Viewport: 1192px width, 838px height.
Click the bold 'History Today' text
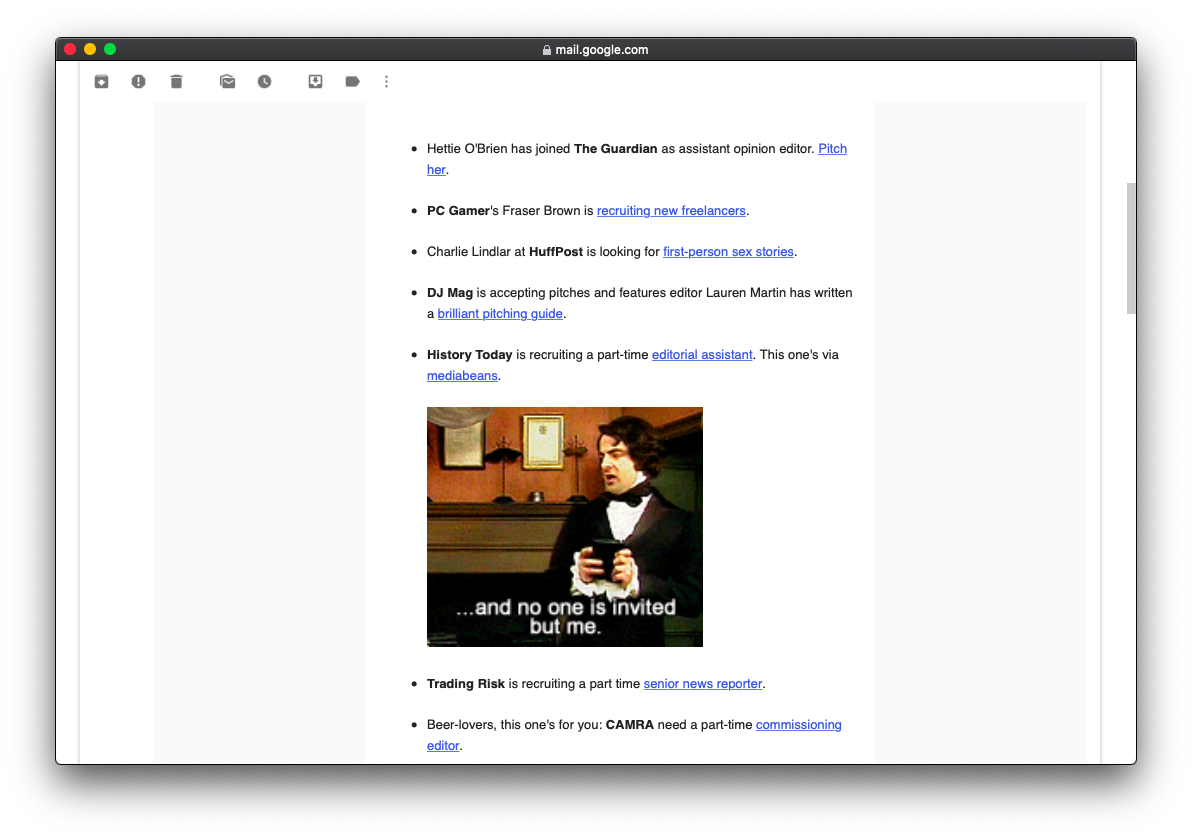(470, 354)
